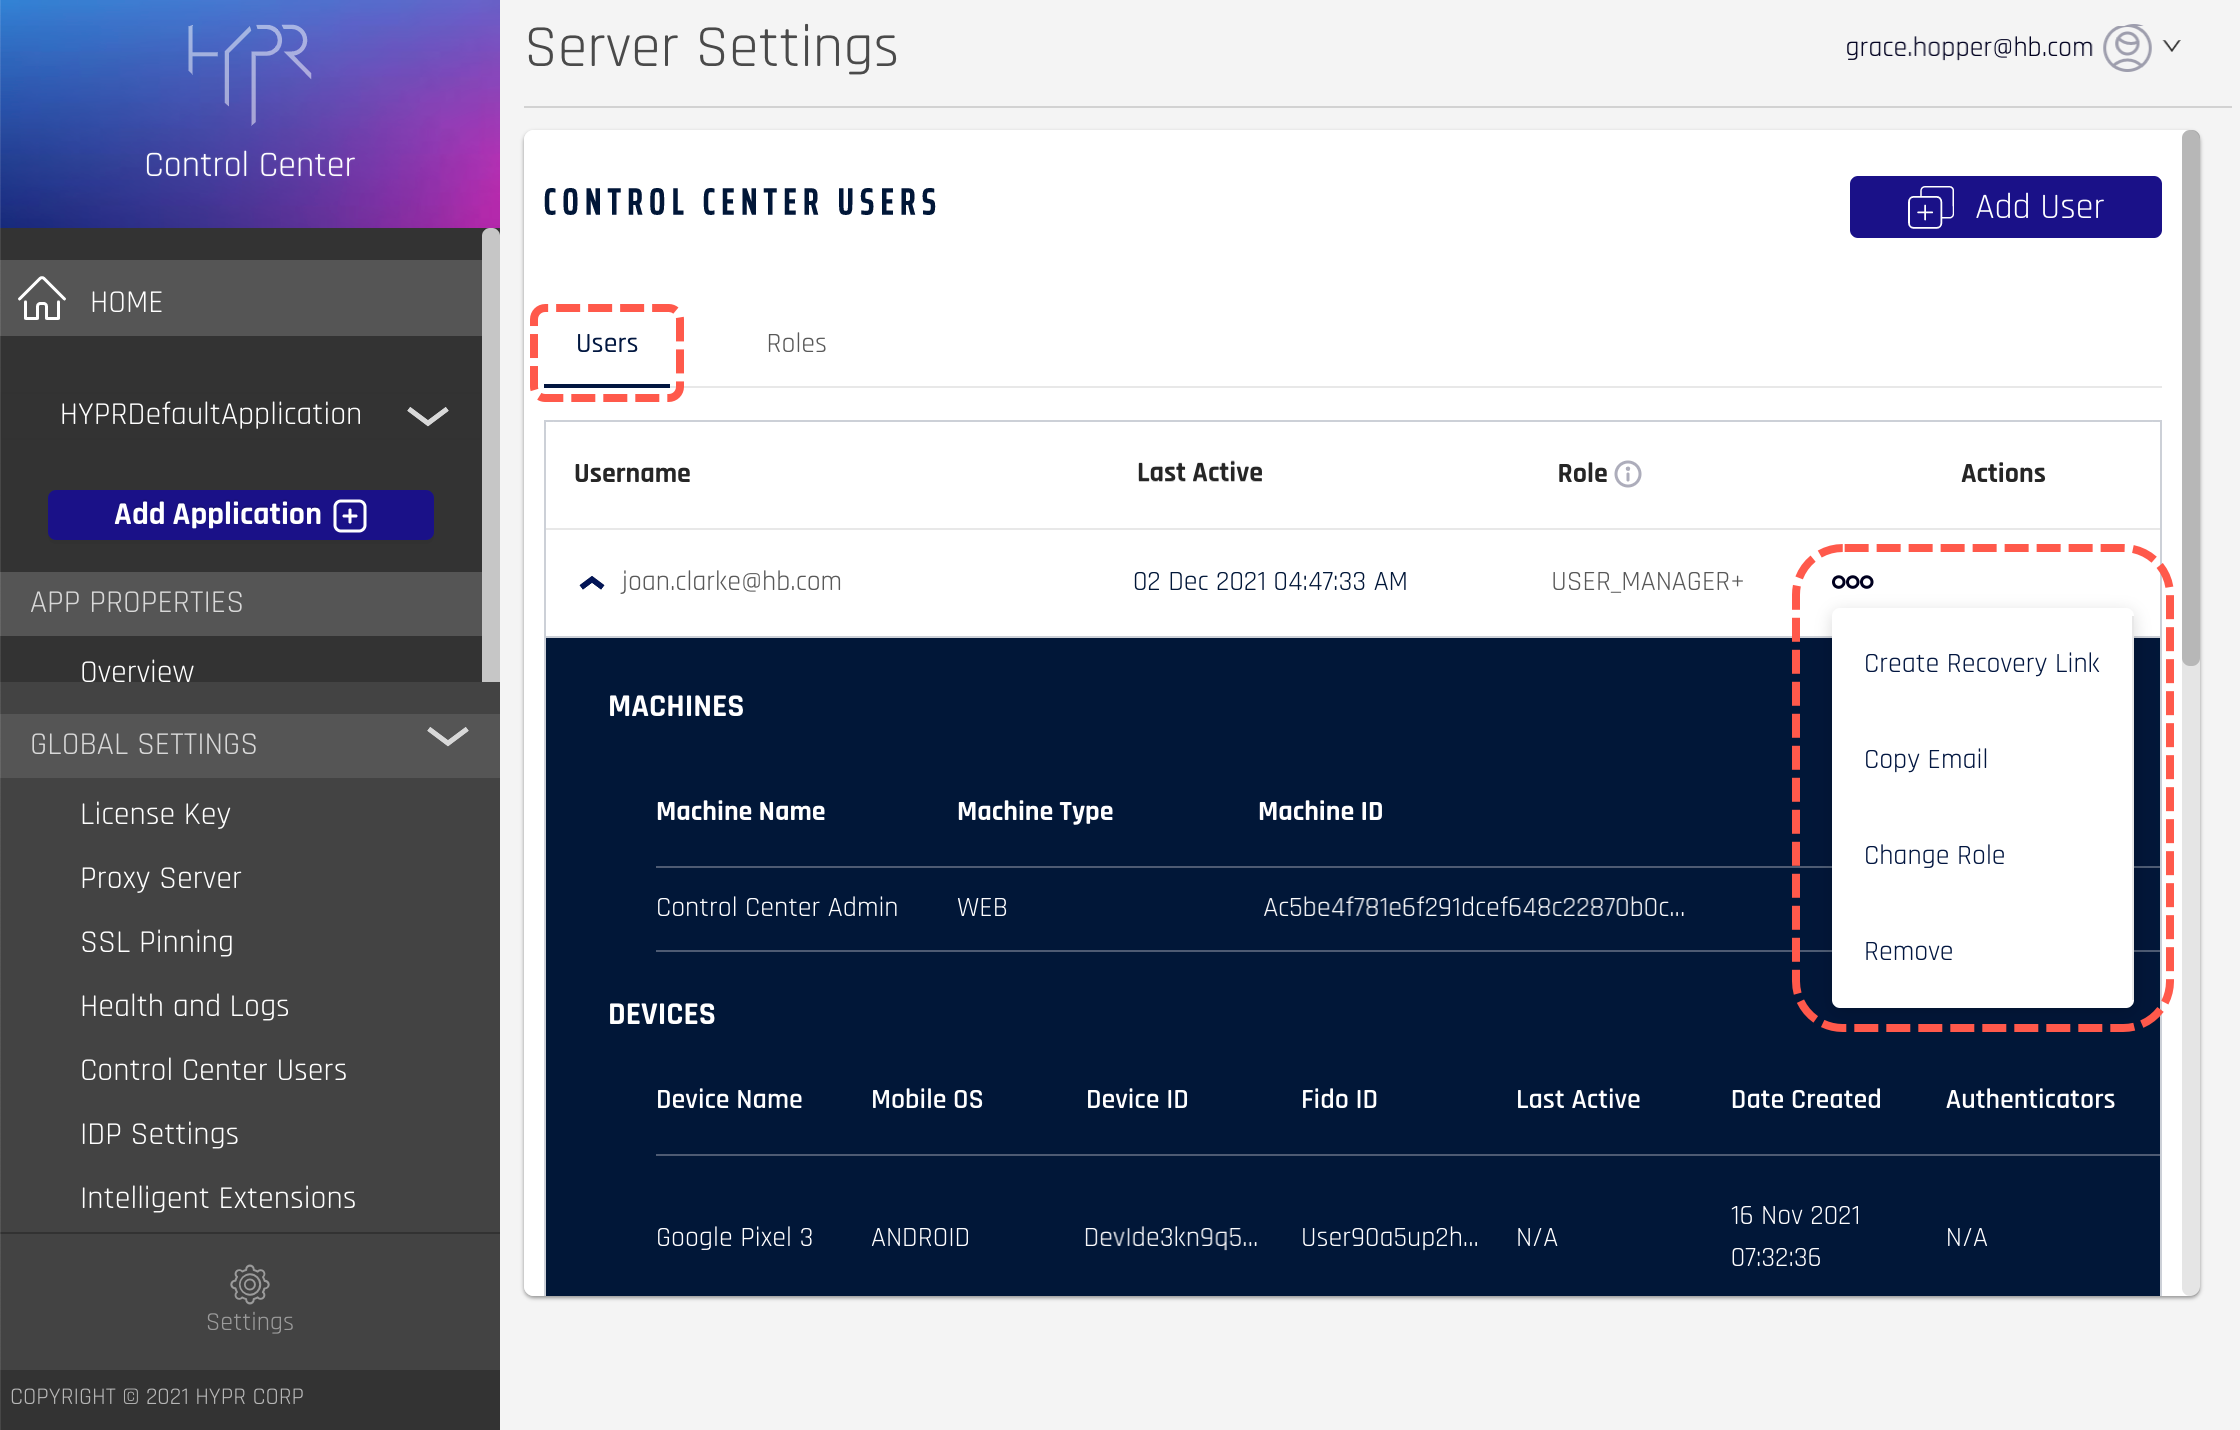The width and height of the screenshot is (2240, 1430).
Task: Open the three-dot actions menu for joan.clarke
Action: [1852, 582]
